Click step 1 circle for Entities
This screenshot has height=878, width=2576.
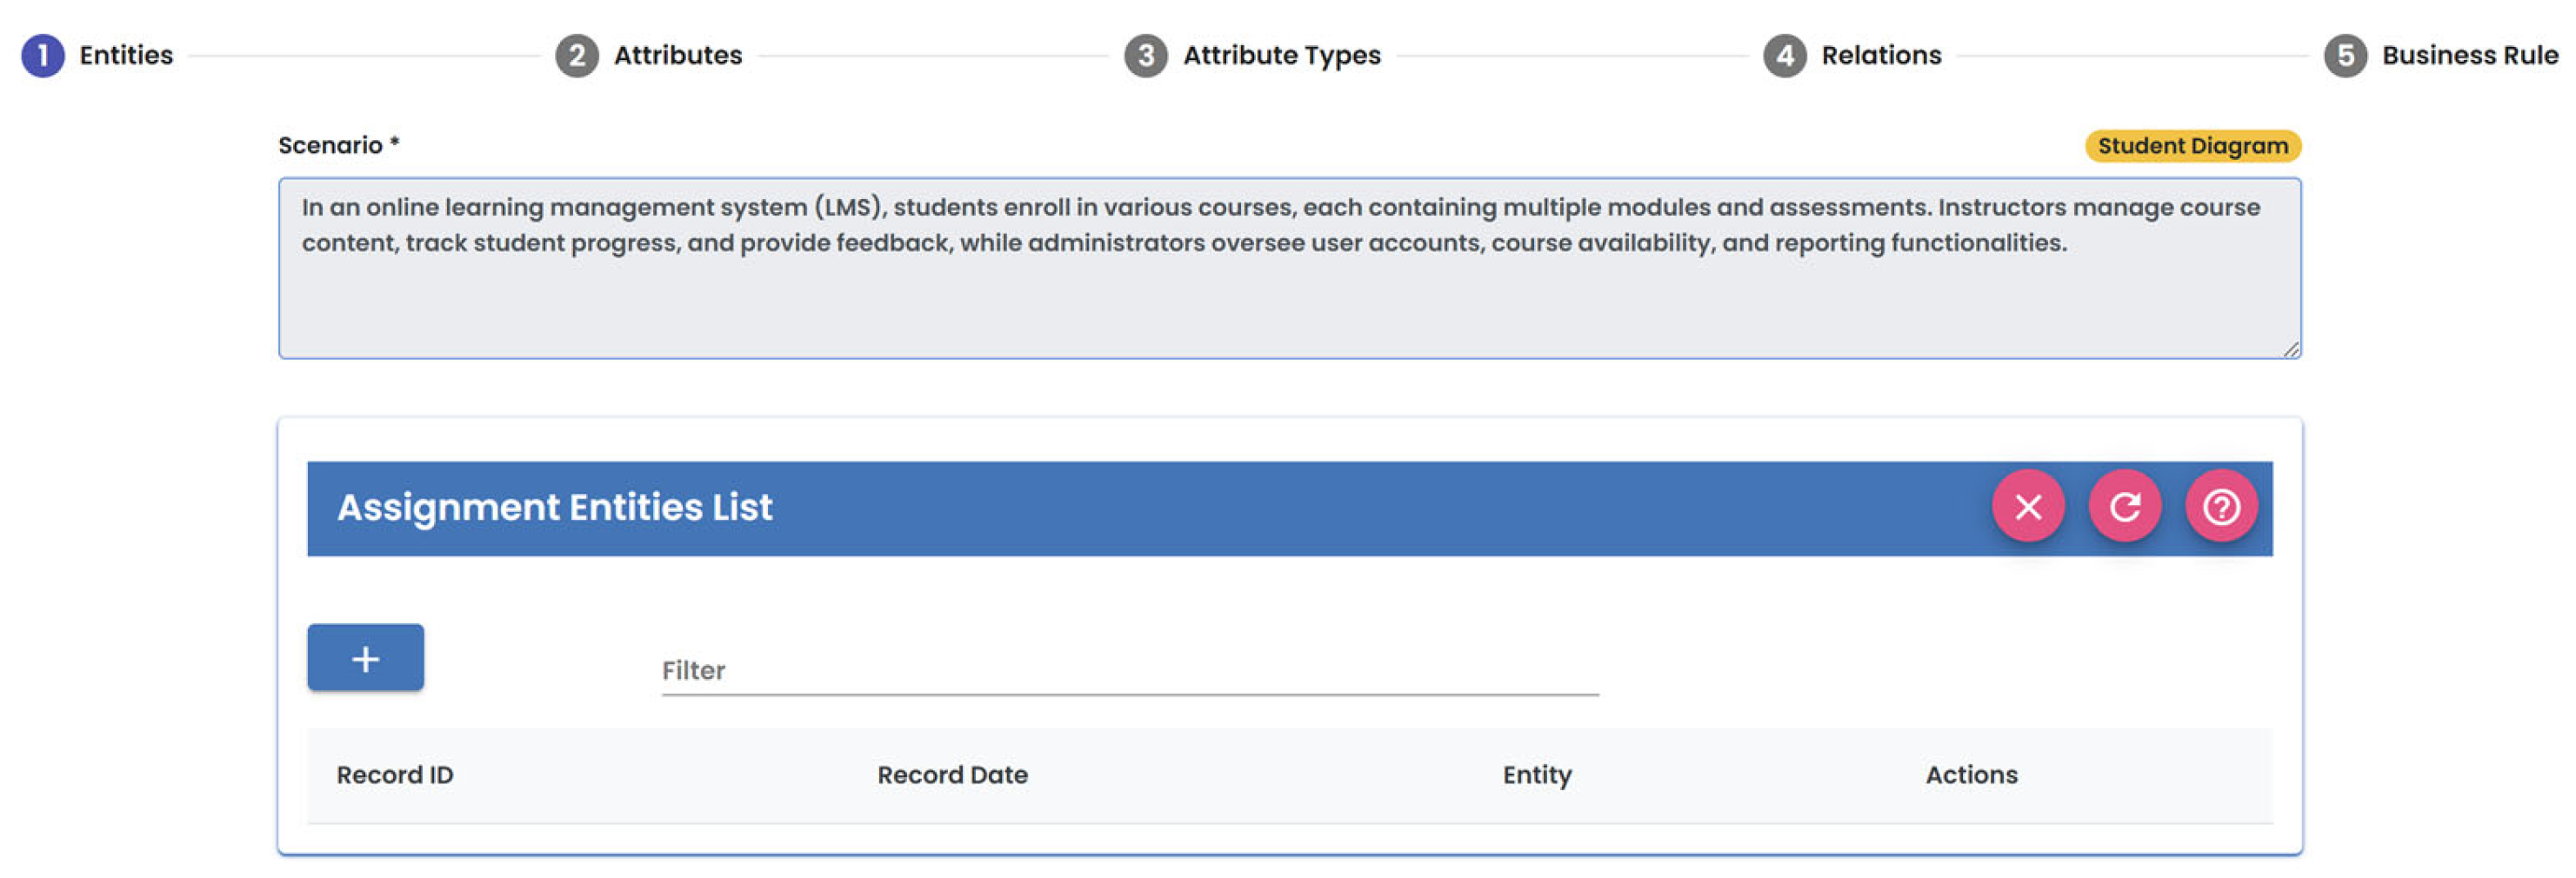(43, 56)
